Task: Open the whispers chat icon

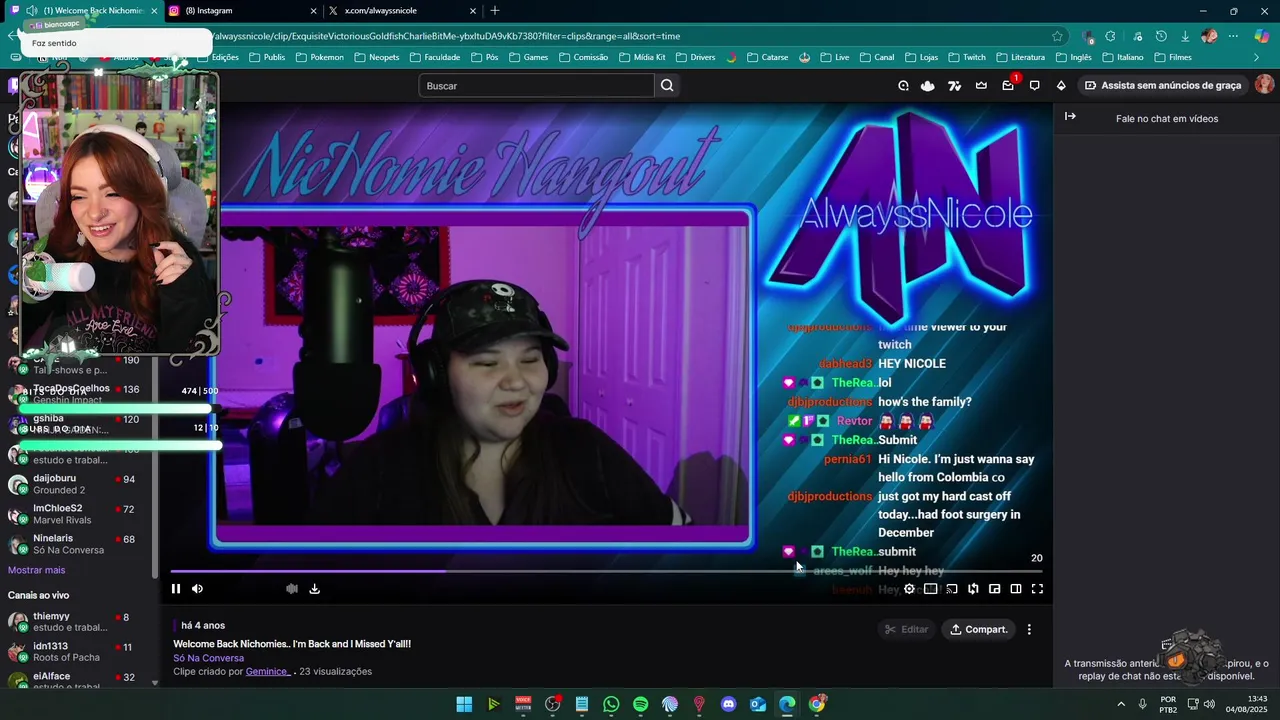Action: [1035, 86]
